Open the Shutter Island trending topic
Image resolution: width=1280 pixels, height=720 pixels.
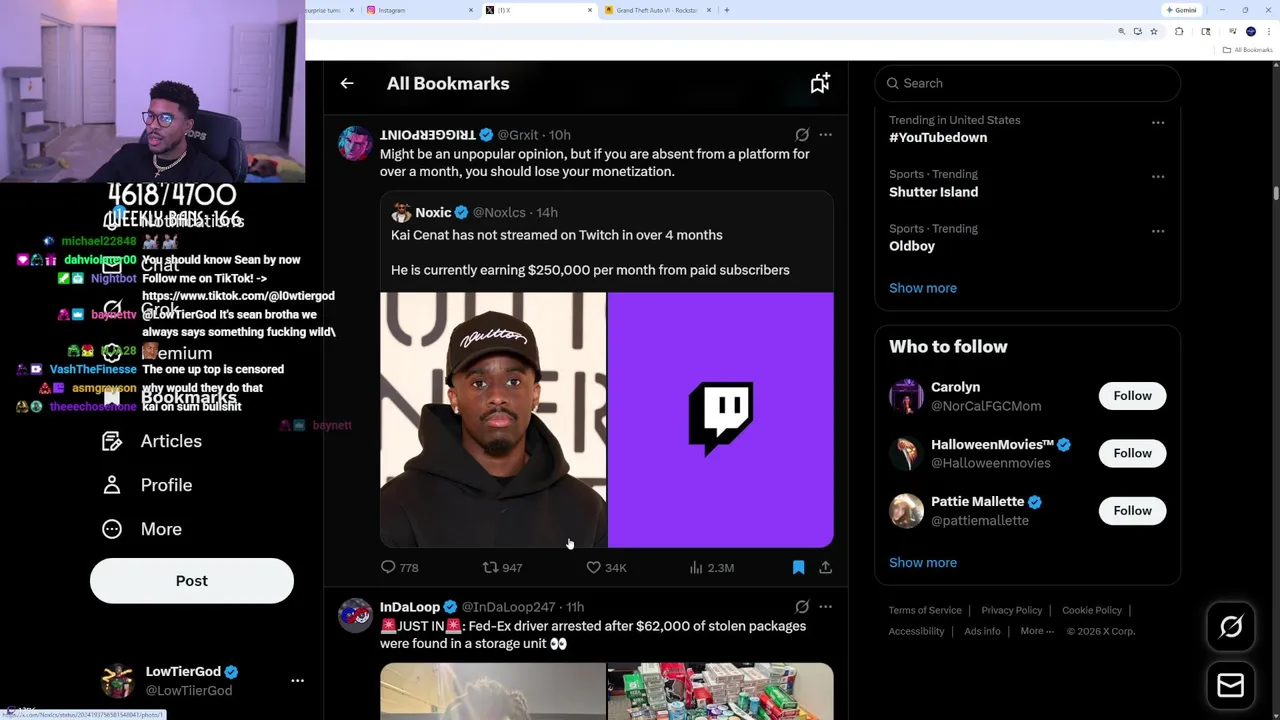click(x=934, y=192)
